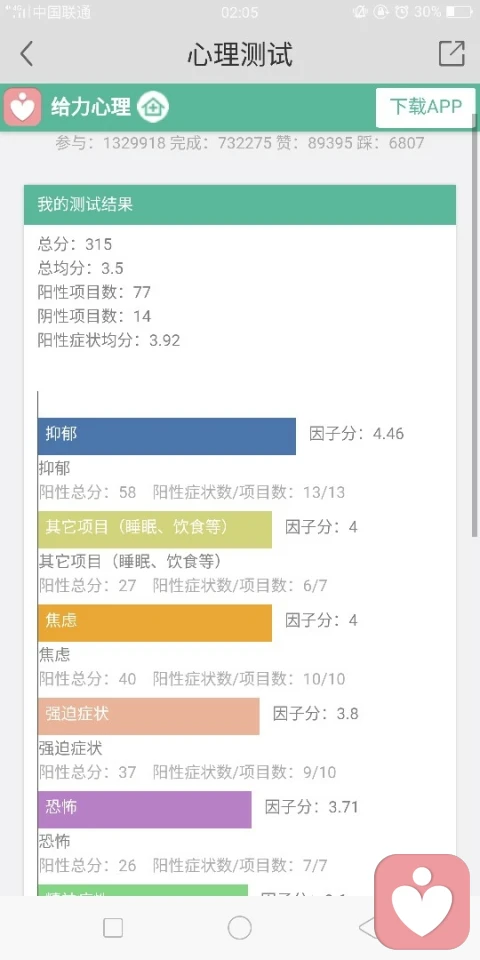Tap the 我的测试结果 section header
The width and height of the screenshot is (480, 960).
click(x=240, y=204)
